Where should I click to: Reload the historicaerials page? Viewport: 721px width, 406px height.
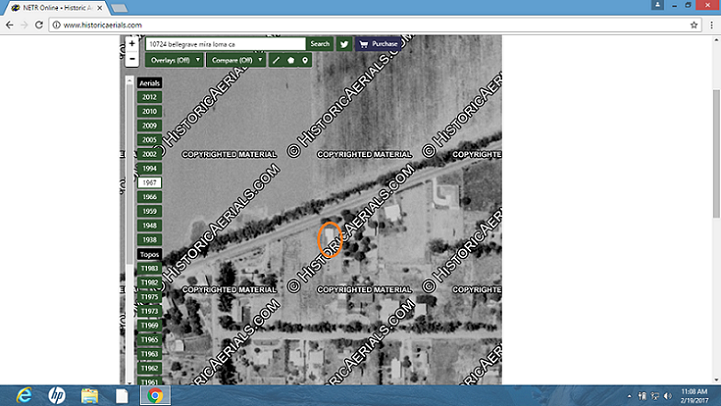coord(39,25)
